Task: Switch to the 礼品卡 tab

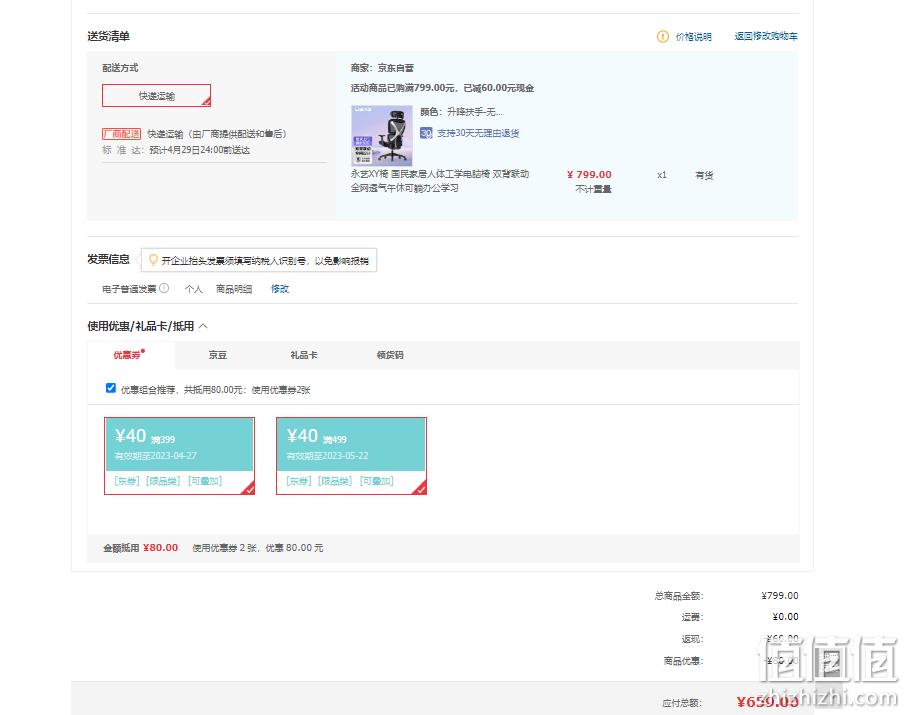Action: pos(304,355)
